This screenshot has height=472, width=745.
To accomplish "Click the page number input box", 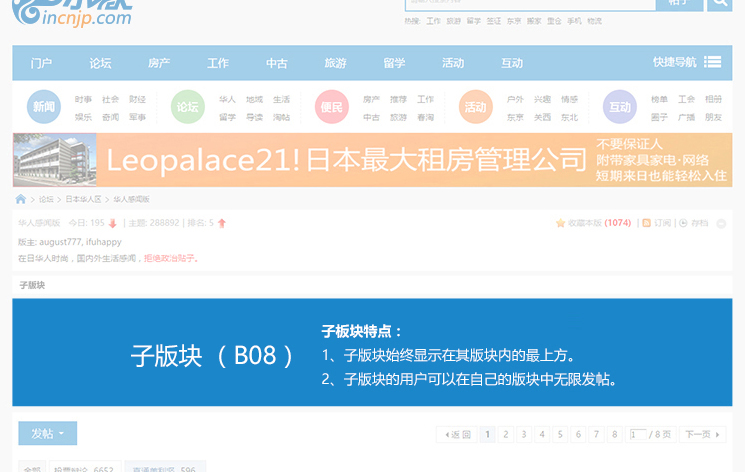I will point(638,434).
